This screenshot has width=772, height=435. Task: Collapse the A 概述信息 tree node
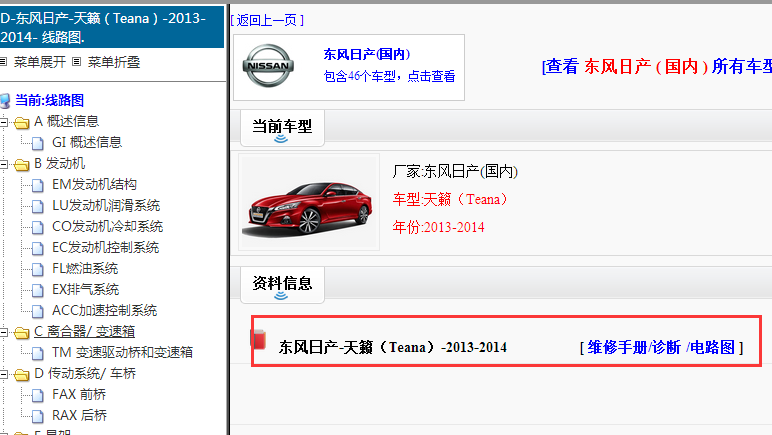[x=4, y=122]
